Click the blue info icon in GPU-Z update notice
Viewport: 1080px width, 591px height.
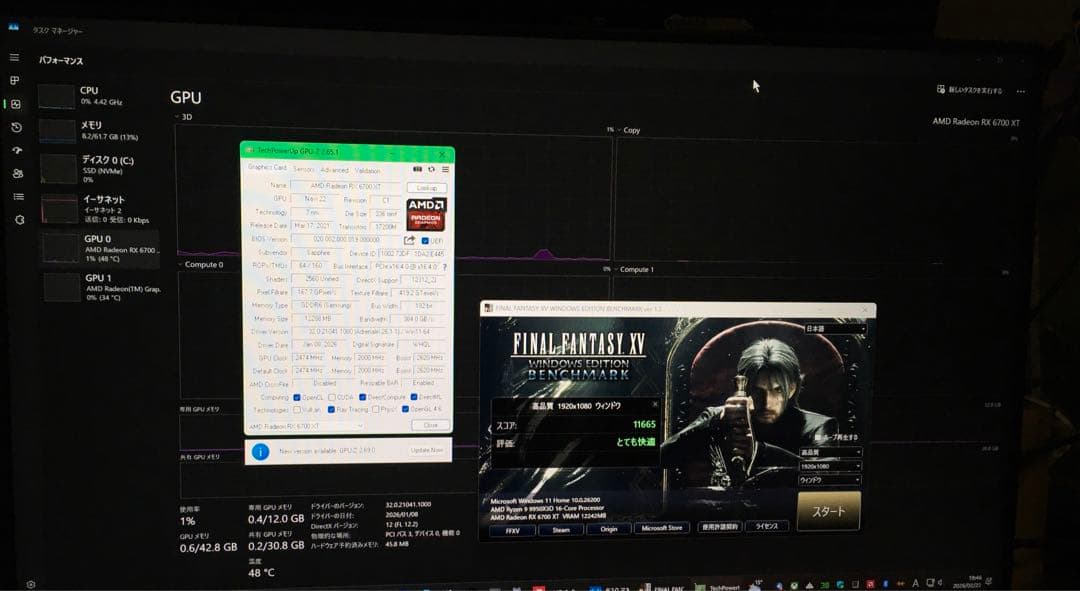click(260, 451)
